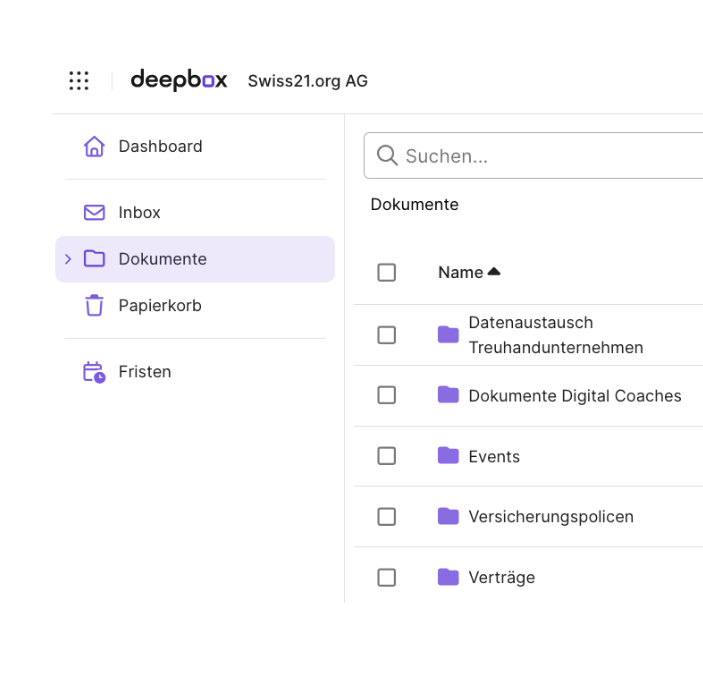Select the Dokumente Digital Coaches checkbox
The width and height of the screenshot is (703, 682).
pos(386,395)
